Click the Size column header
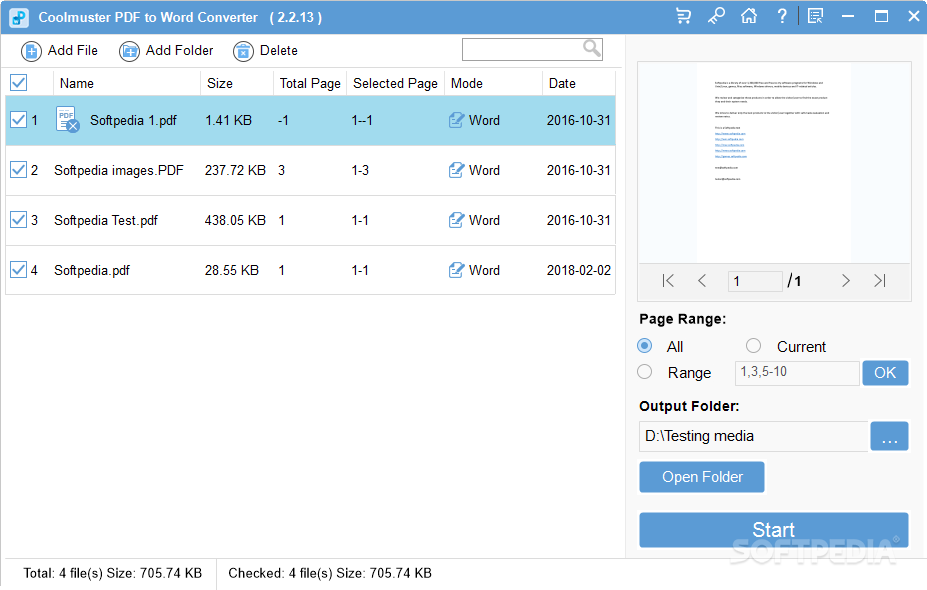 click(x=220, y=83)
